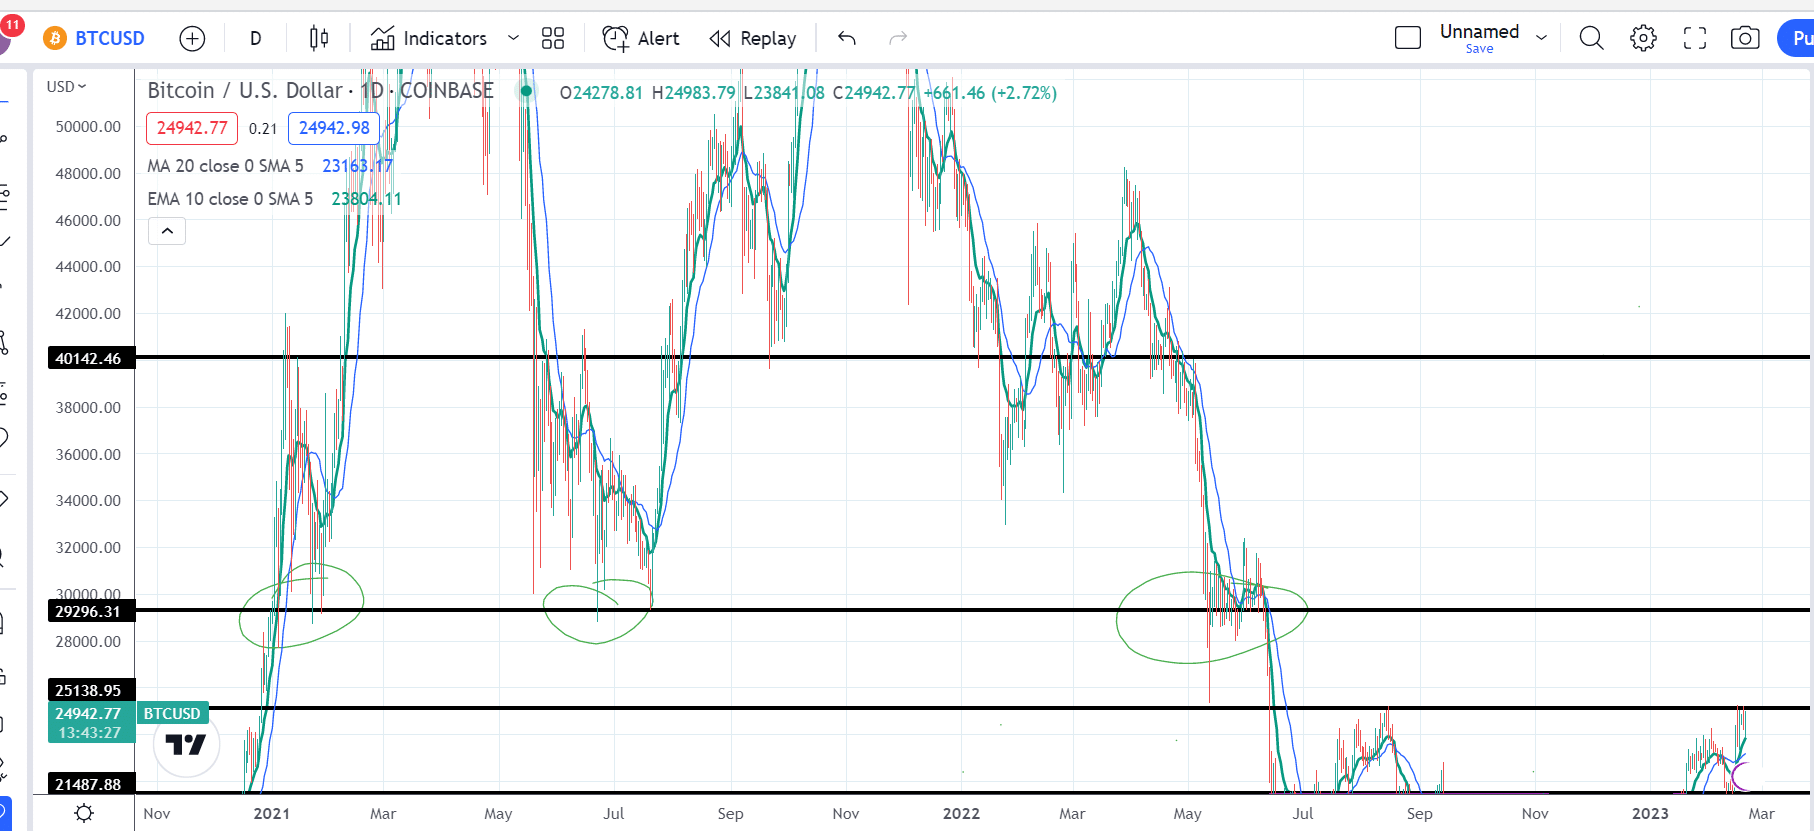Select the 21487.88 horizontal line price label
This screenshot has width=1814, height=831.
click(x=91, y=784)
